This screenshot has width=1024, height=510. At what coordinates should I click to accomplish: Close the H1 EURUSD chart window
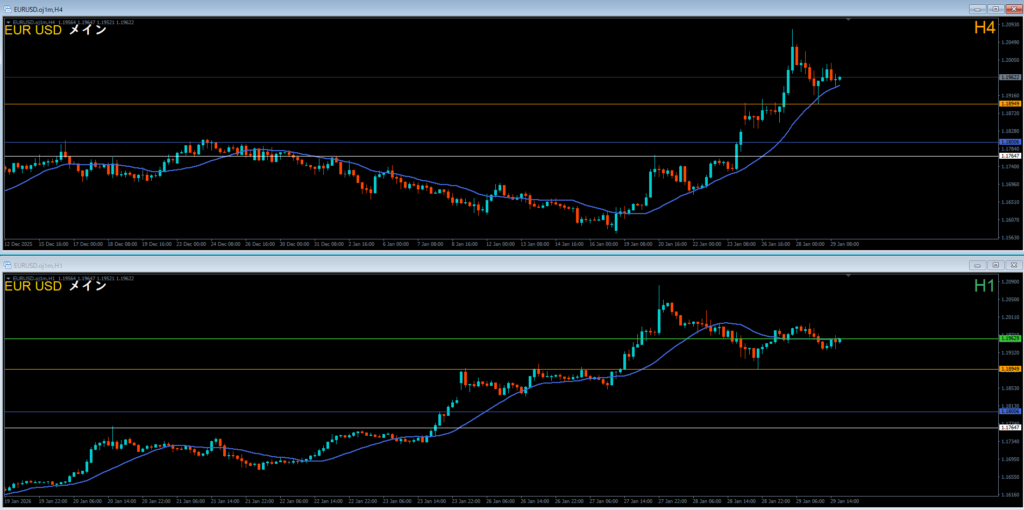(1012, 265)
